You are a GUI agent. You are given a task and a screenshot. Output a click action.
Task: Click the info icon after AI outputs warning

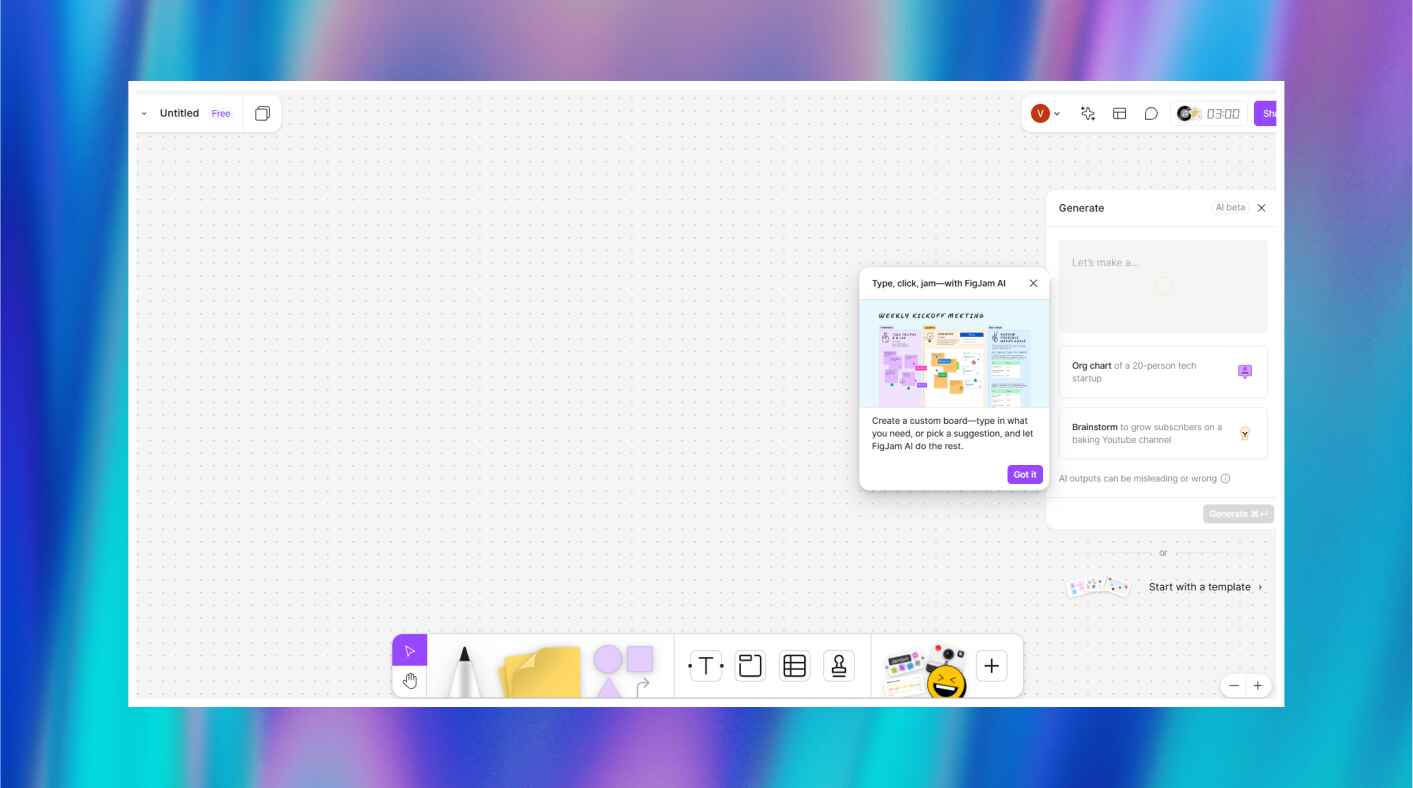coord(1225,478)
